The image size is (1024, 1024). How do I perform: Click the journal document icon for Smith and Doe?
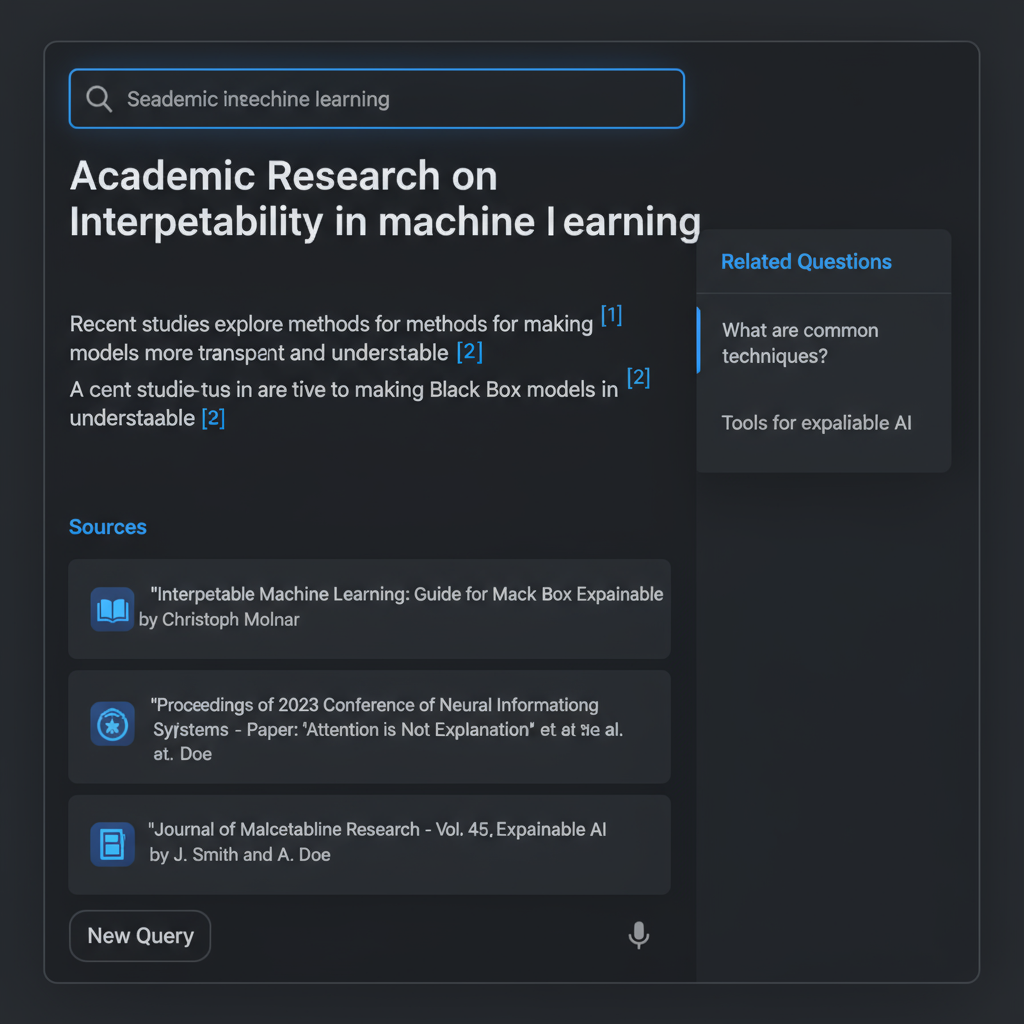(x=112, y=844)
